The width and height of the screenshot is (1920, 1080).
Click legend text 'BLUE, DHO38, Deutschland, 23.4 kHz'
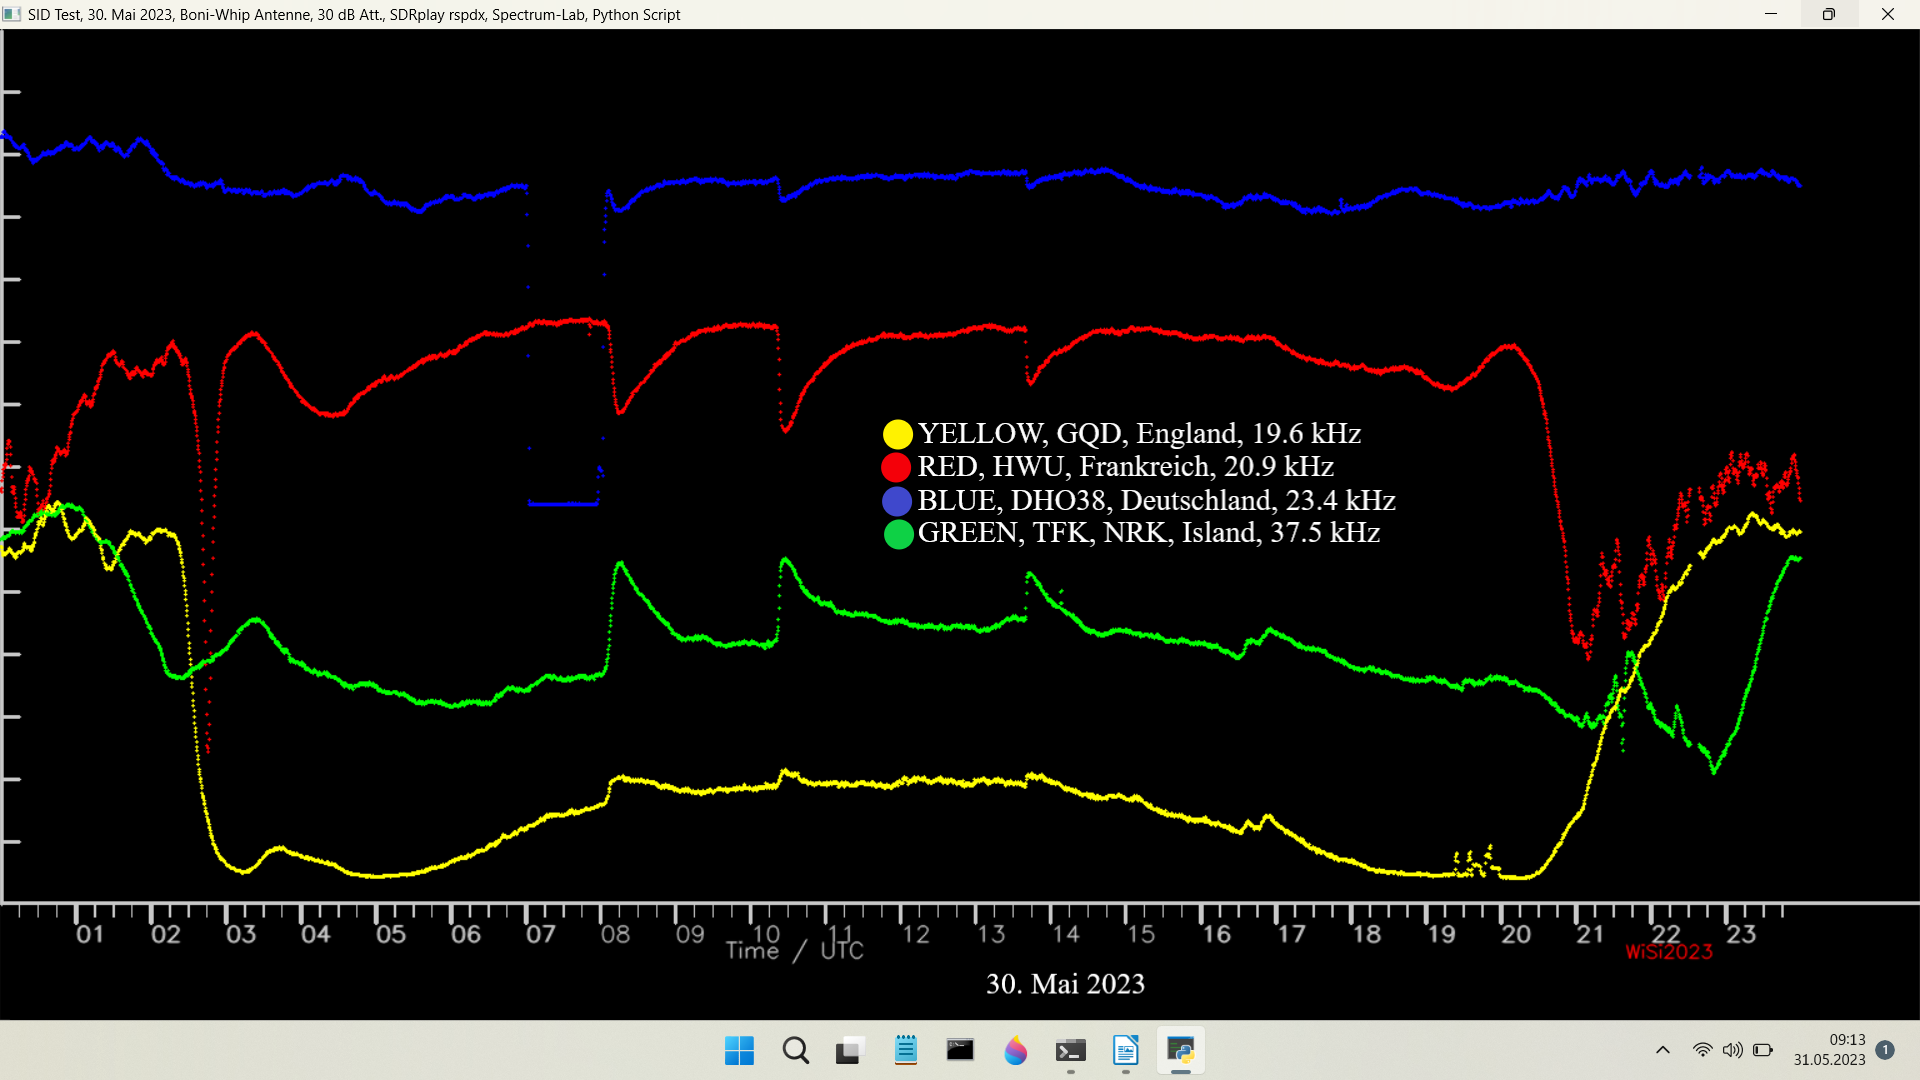pos(1157,500)
